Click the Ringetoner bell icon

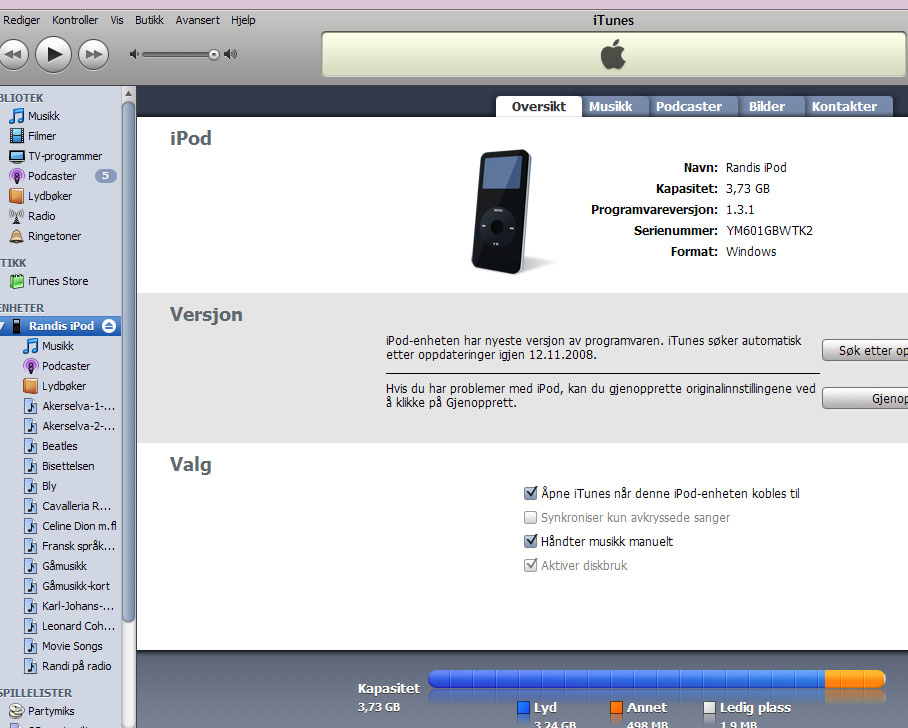(17, 236)
